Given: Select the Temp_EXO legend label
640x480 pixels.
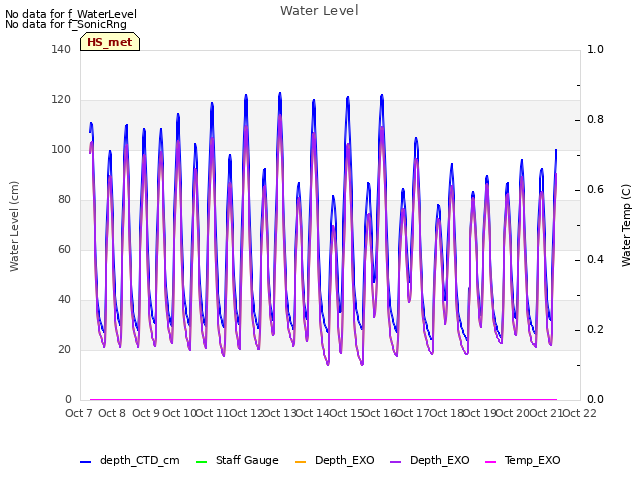Looking at the screenshot, I should [533, 460].
